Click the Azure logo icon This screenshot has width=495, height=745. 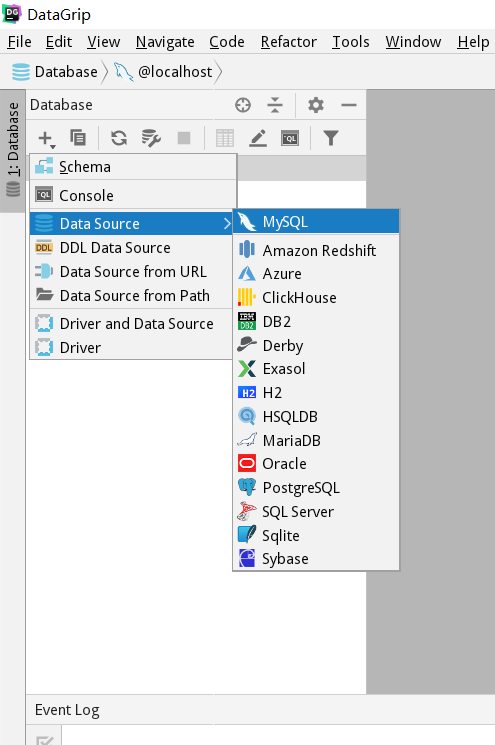(247, 274)
